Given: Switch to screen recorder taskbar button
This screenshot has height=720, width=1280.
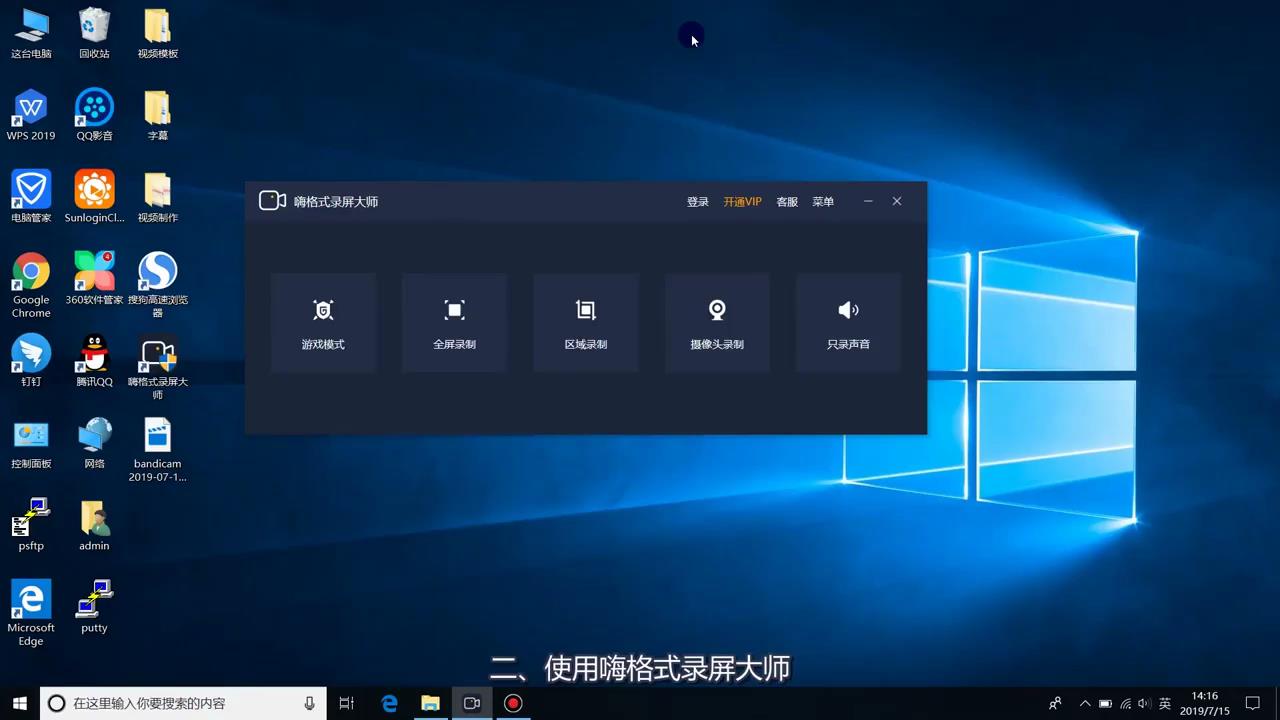Looking at the screenshot, I should [x=471, y=703].
